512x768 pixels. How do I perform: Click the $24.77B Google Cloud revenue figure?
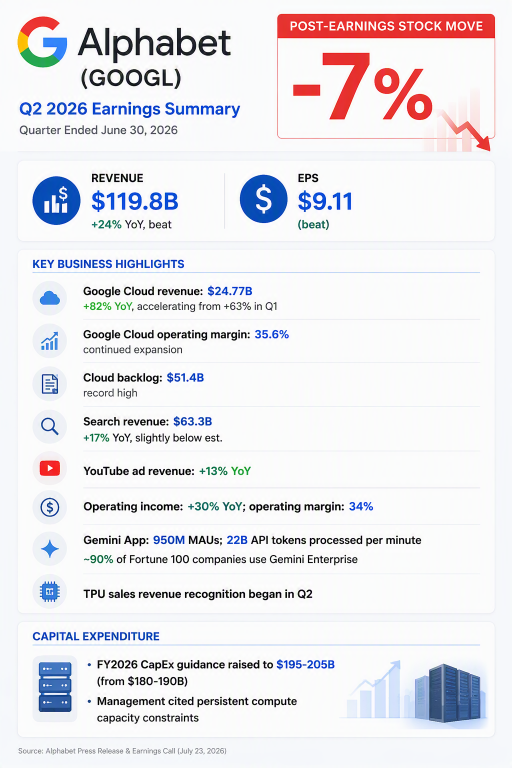(230, 291)
